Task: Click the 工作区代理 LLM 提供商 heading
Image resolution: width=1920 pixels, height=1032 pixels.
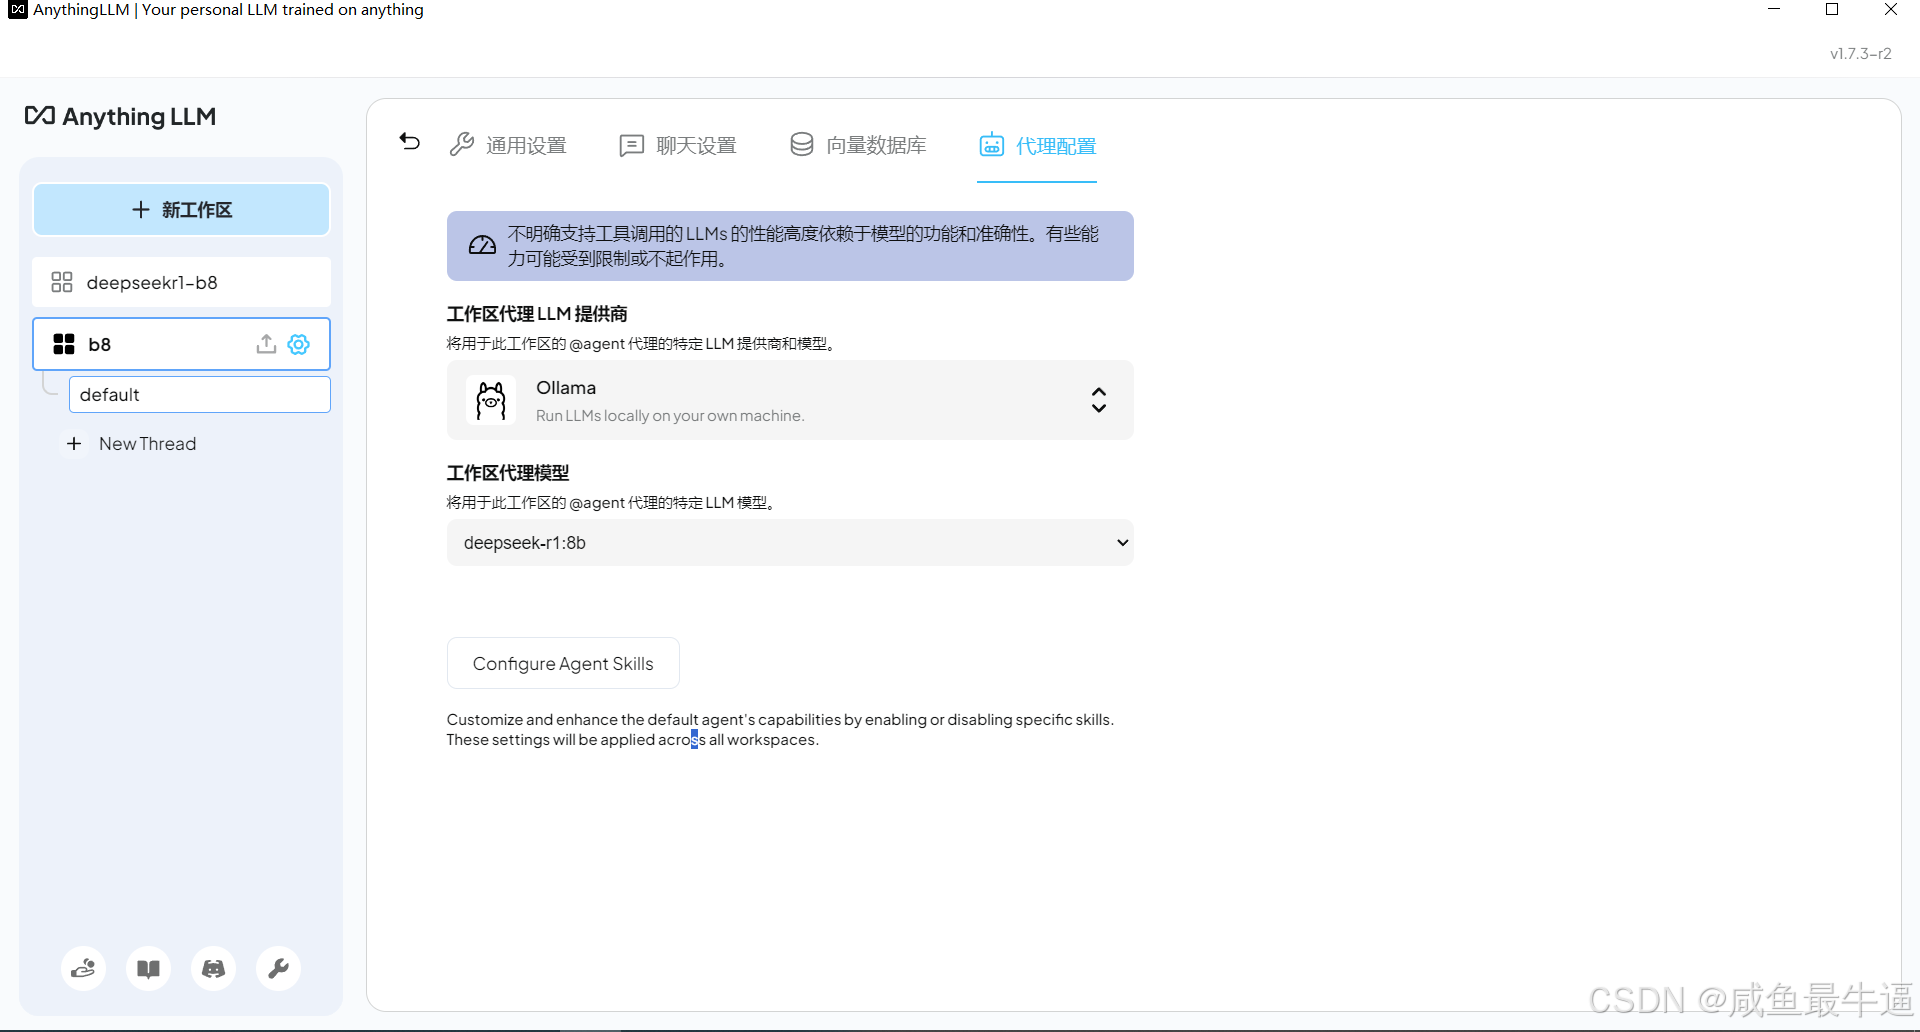Action: tap(537, 314)
